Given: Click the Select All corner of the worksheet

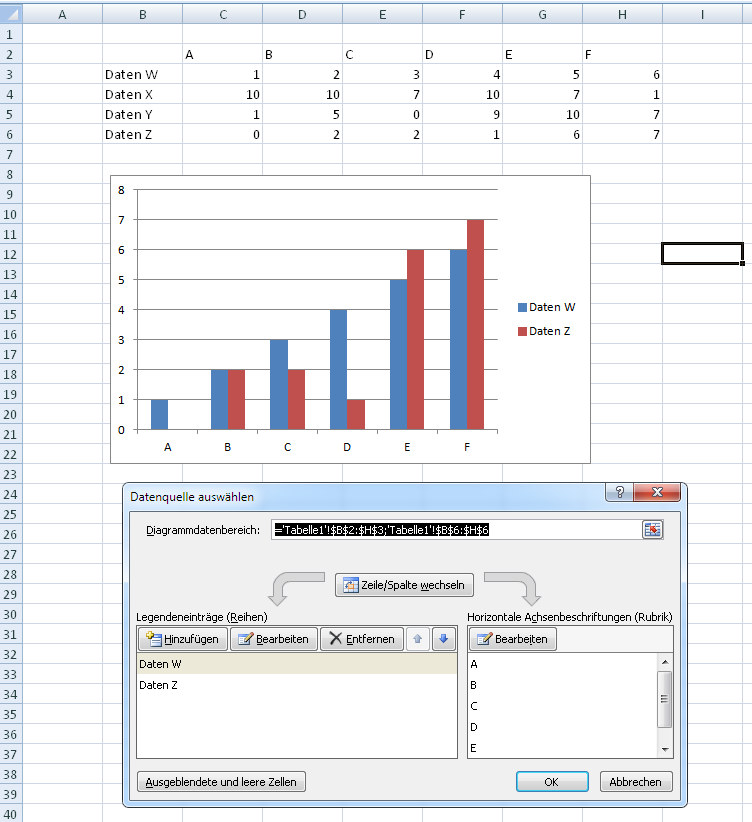Looking at the screenshot, I should tap(10, 14).
